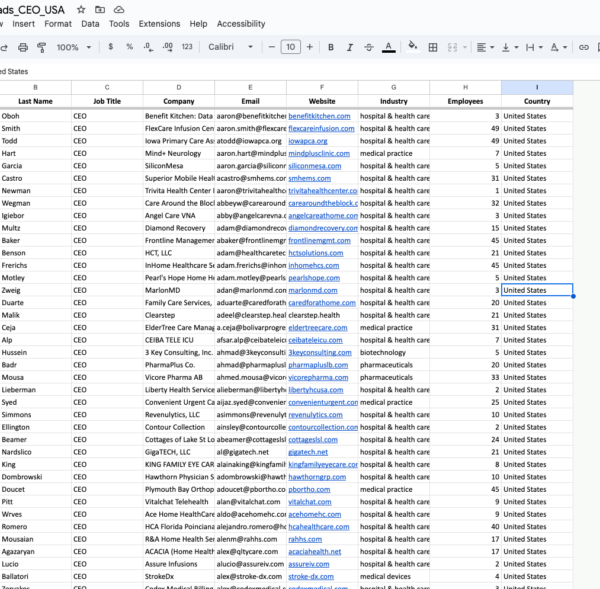
Task: Select column I header
Action: (537, 88)
